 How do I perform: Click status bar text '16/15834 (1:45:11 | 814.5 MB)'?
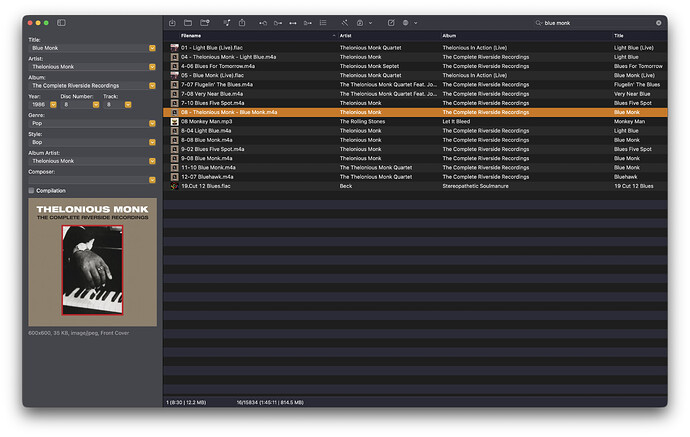tap(270, 402)
